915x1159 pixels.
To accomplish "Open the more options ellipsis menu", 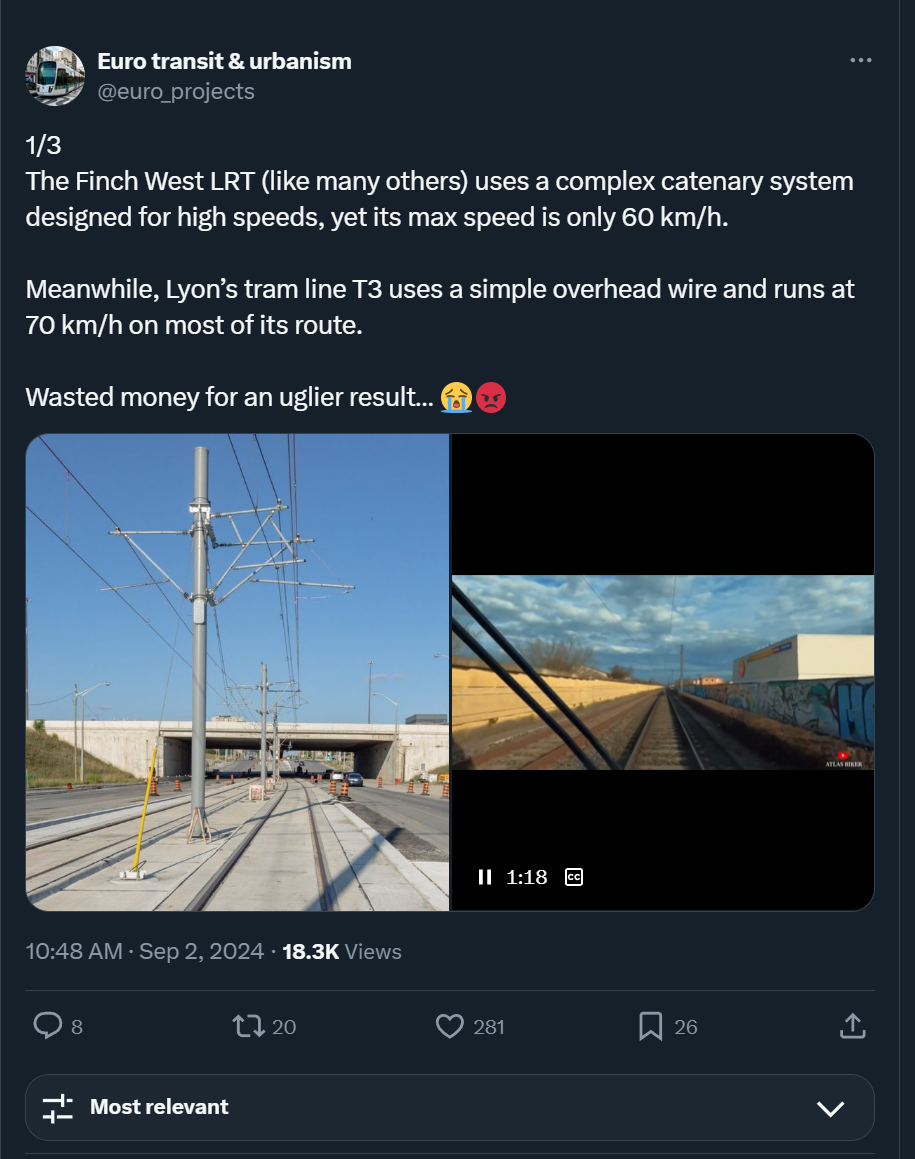I will [860, 60].
